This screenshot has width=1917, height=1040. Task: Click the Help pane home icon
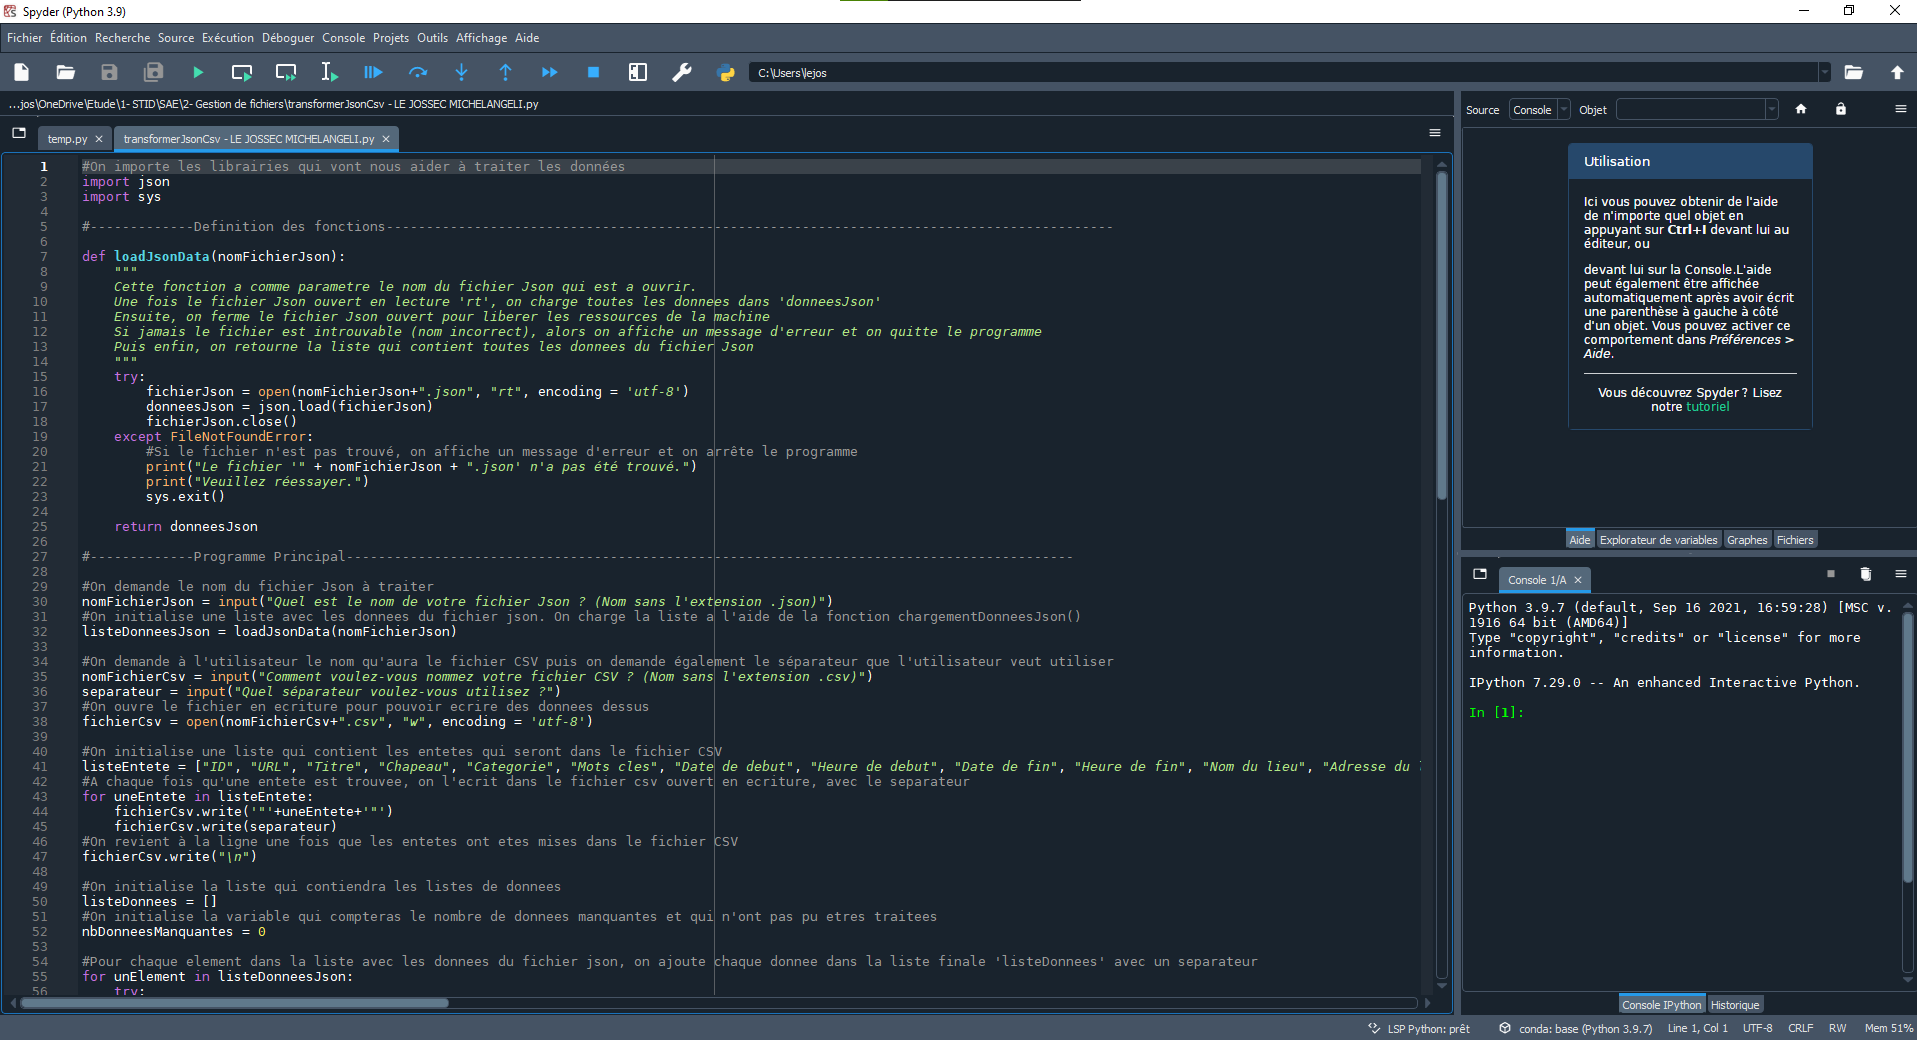click(1801, 109)
